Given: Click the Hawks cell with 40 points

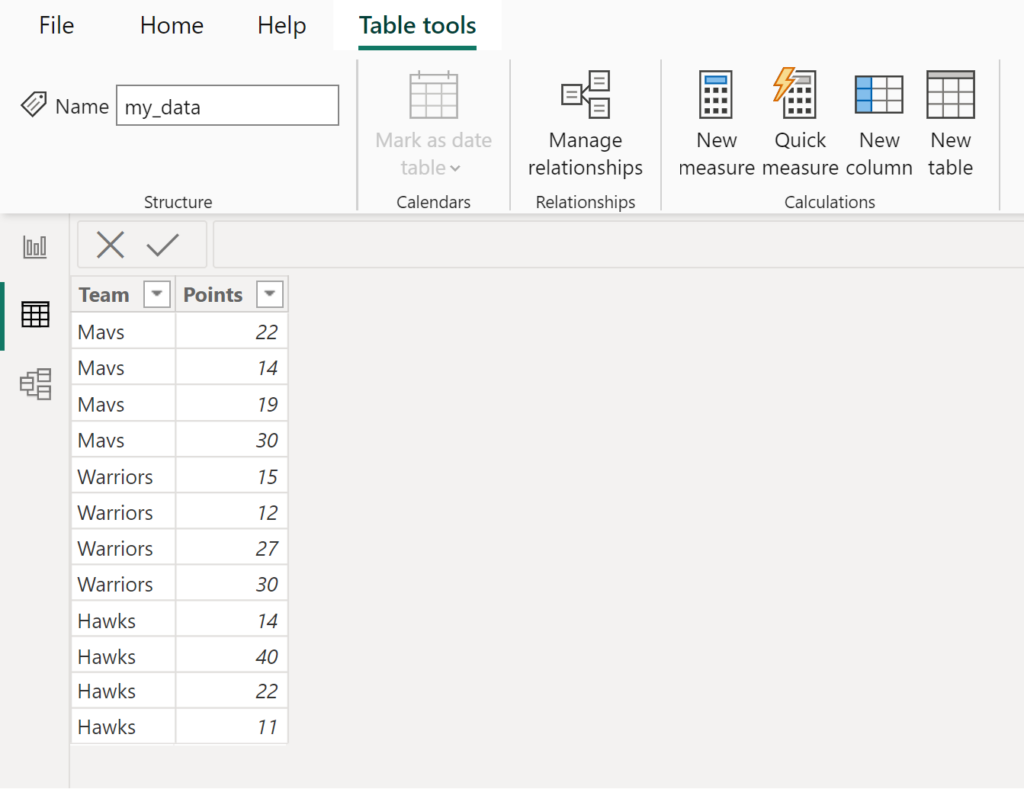Looking at the screenshot, I should 123,656.
